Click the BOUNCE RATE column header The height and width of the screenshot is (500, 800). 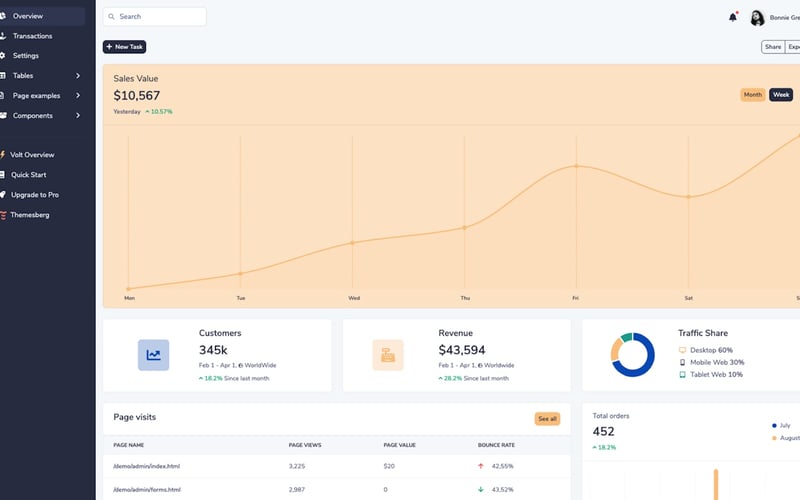(496, 445)
